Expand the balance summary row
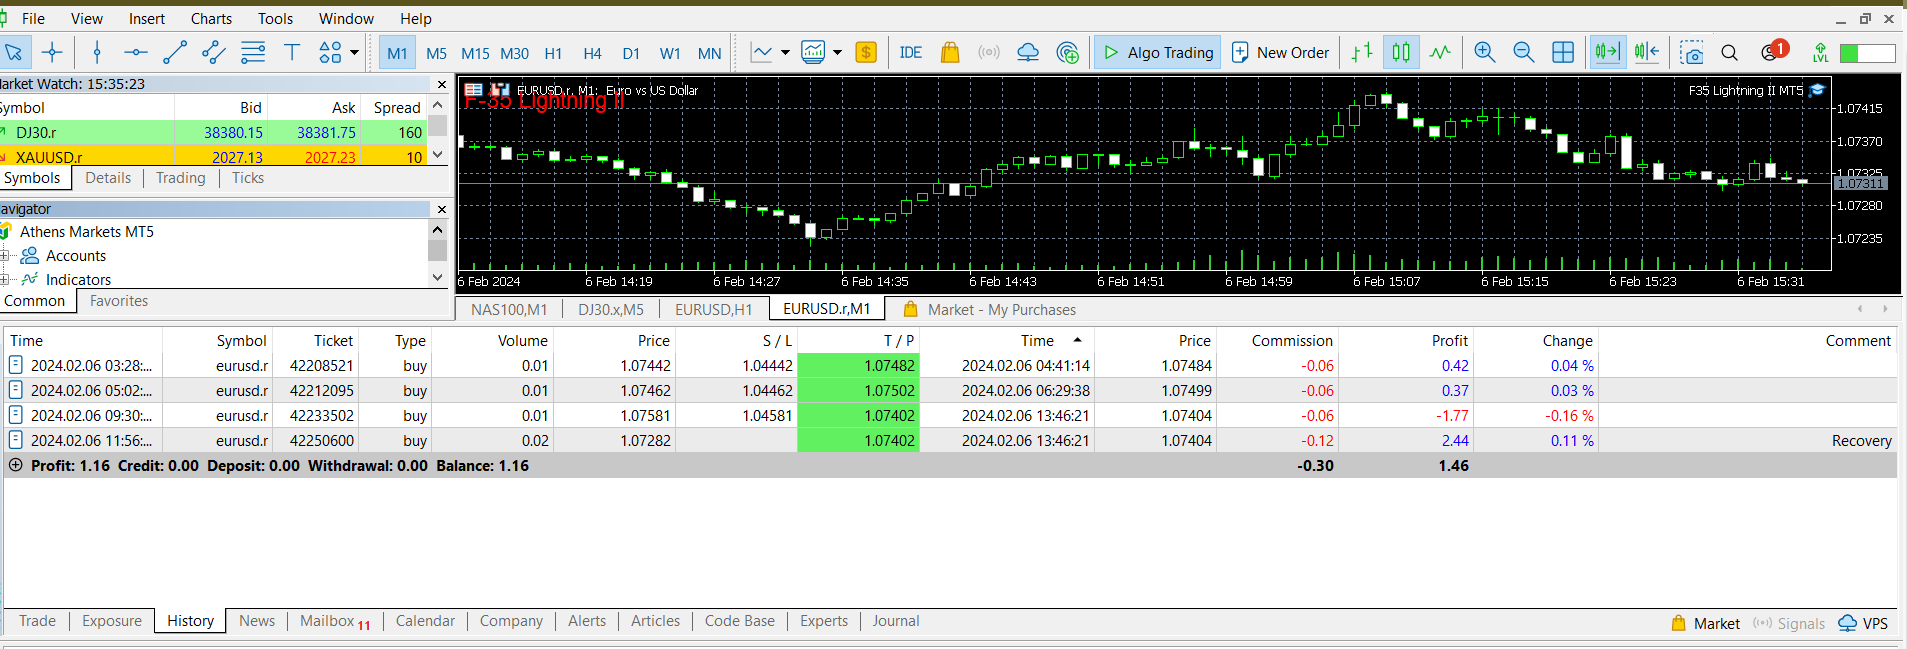 click(15, 465)
